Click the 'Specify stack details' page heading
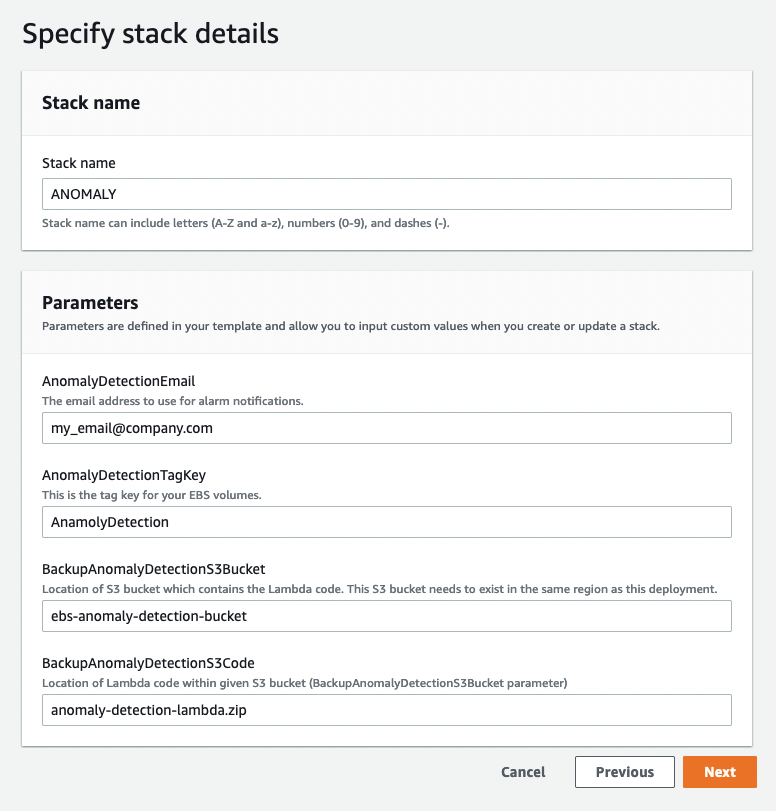 [150, 34]
